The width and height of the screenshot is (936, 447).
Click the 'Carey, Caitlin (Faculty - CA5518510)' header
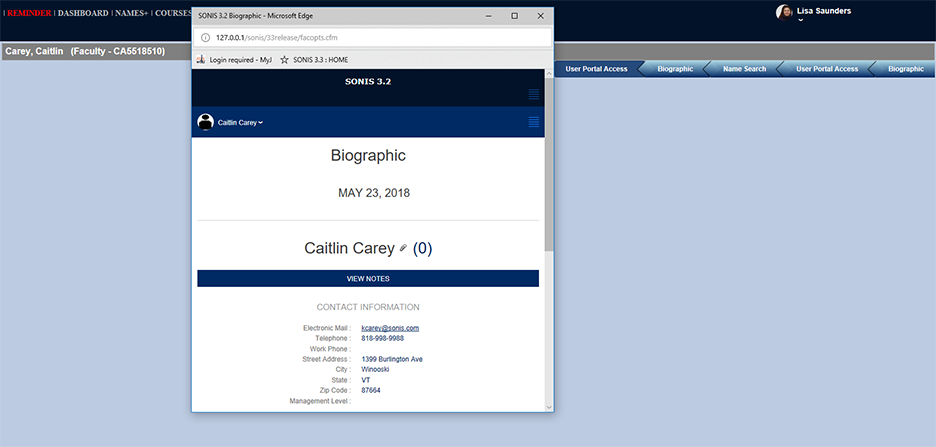click(x=85, y=51)
